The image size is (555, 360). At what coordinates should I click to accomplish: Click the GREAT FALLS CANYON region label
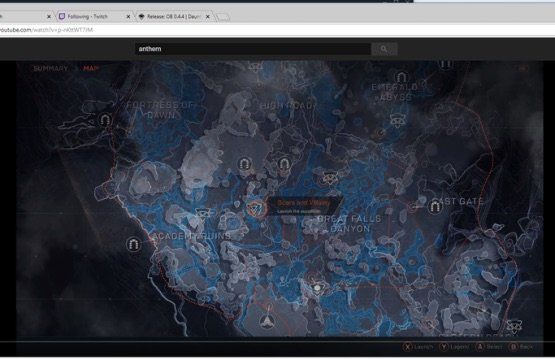tap(350, 224)
